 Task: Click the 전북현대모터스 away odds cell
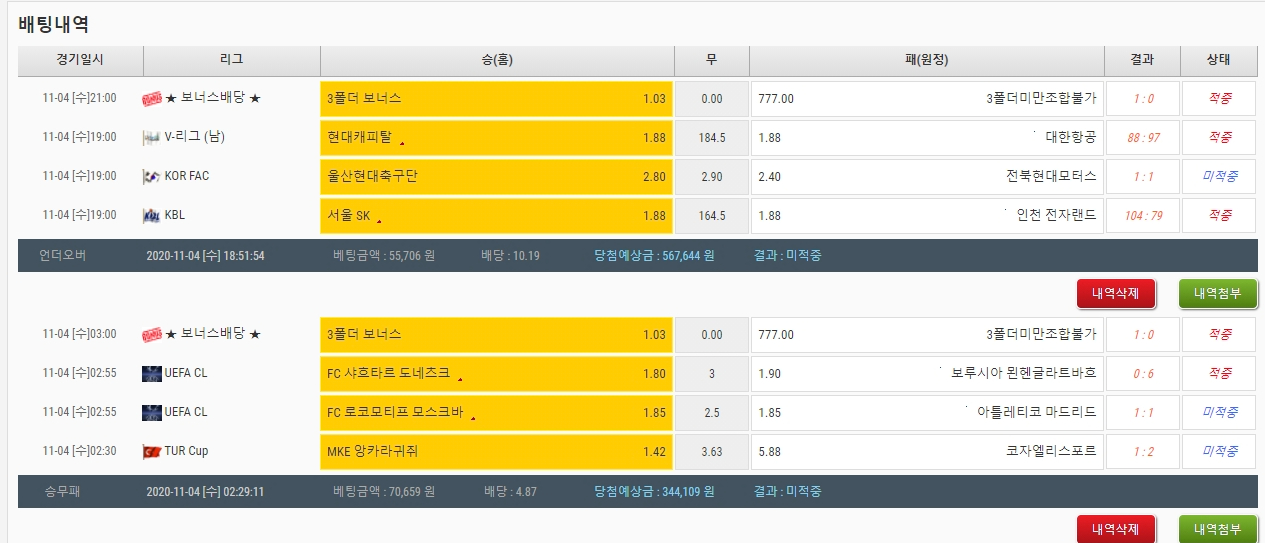click(927, 177)
